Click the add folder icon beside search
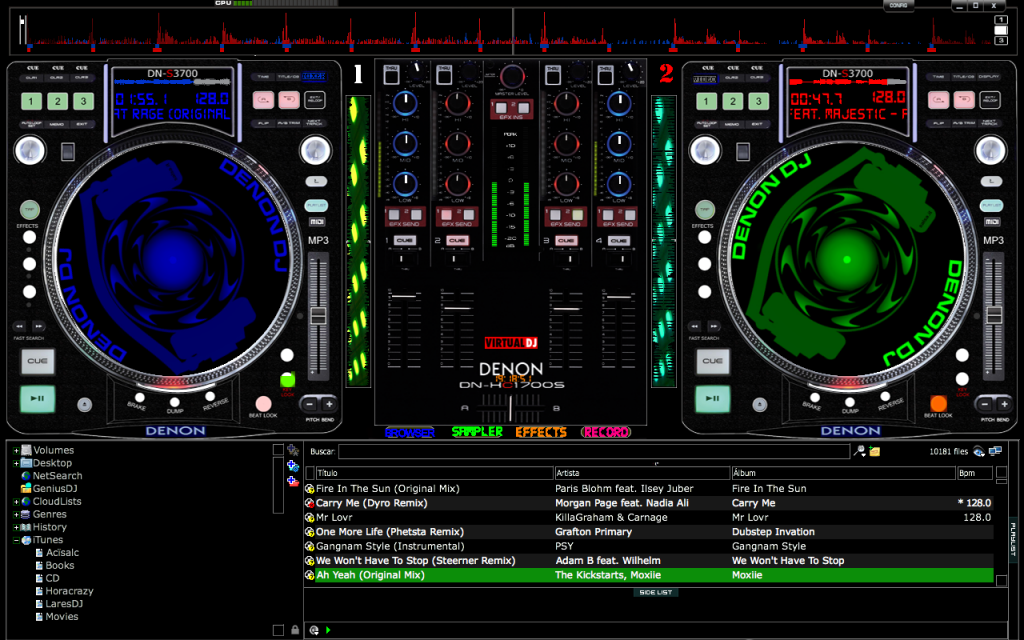This screenshot has width=1024, height=640. point(875,451)
